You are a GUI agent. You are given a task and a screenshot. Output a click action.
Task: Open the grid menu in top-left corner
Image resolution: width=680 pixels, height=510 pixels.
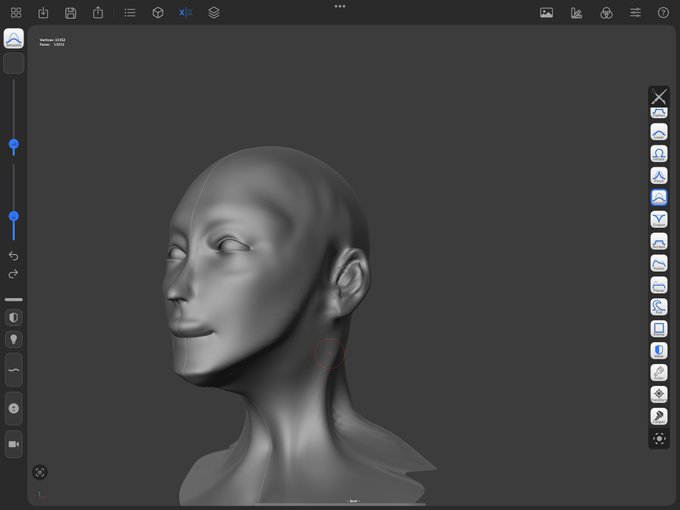click(16, 13)
